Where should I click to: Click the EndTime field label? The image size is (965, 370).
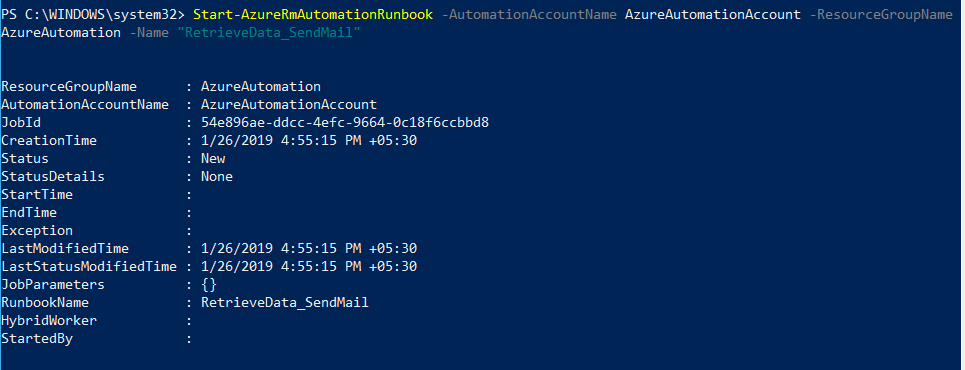click(29, 212)
